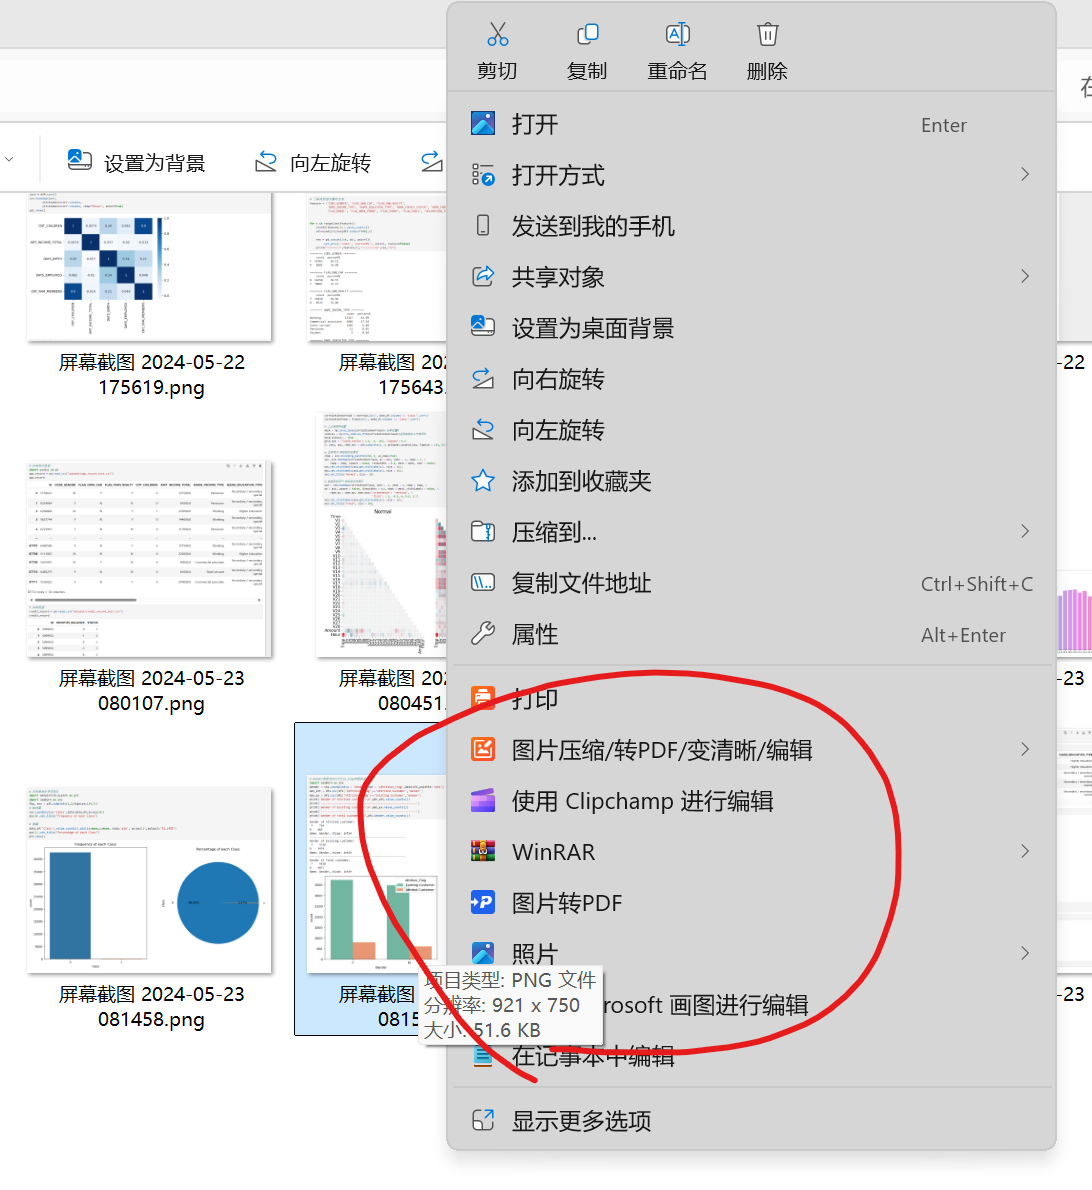
Task: Click the 图片压缩/转PDF/变清晰/编辑 icon
Action: coord(483,749)
